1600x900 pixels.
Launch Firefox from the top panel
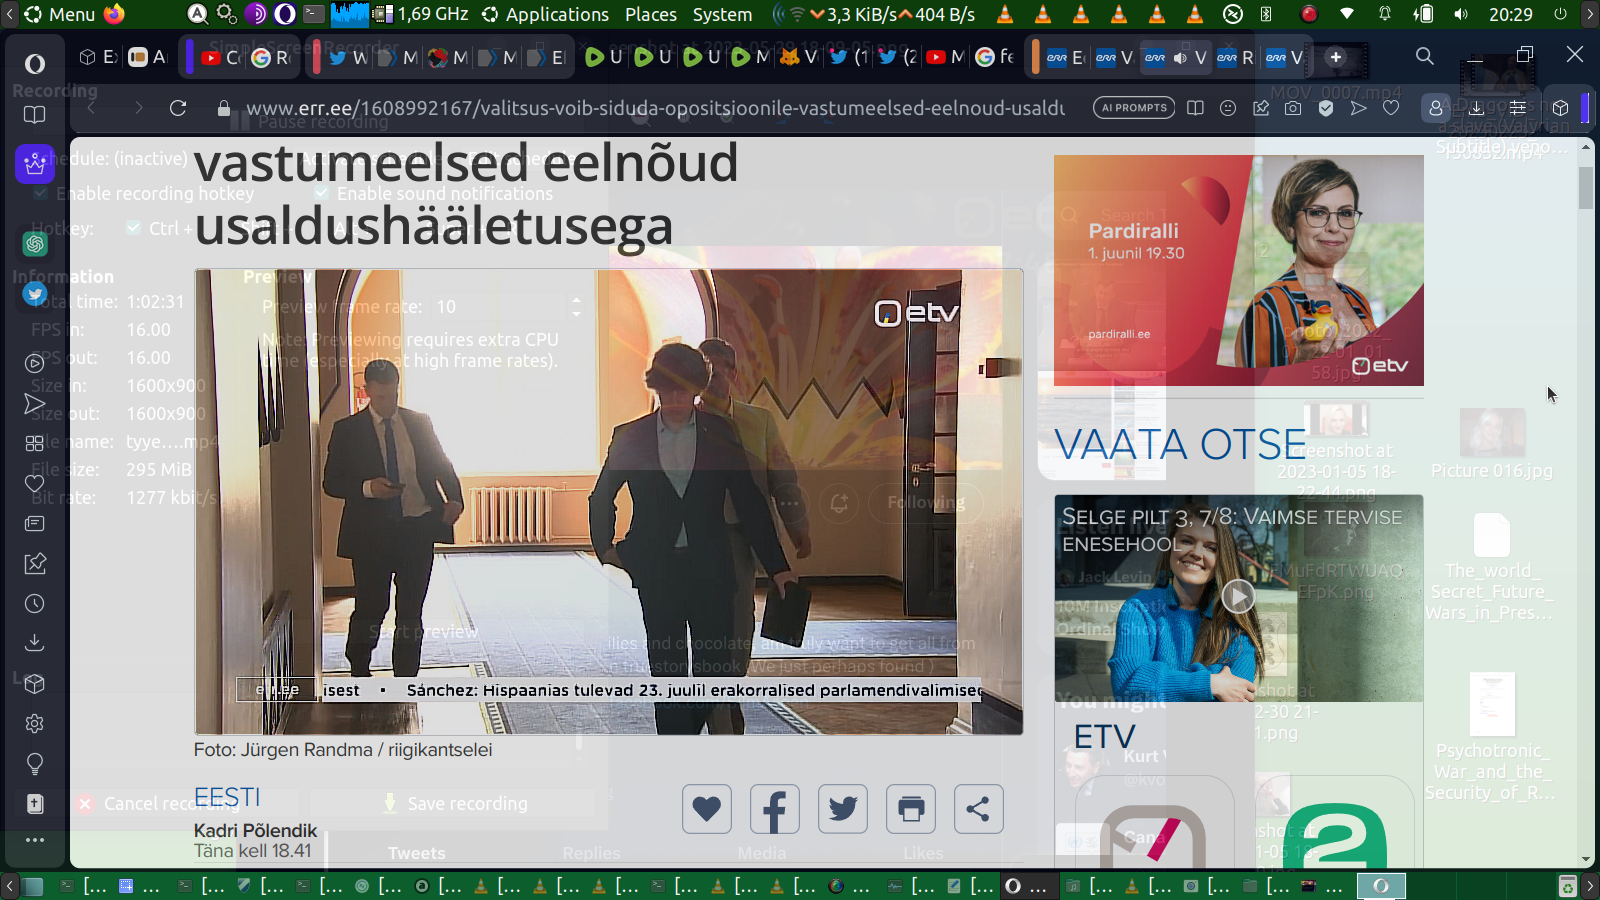(115, 14)
